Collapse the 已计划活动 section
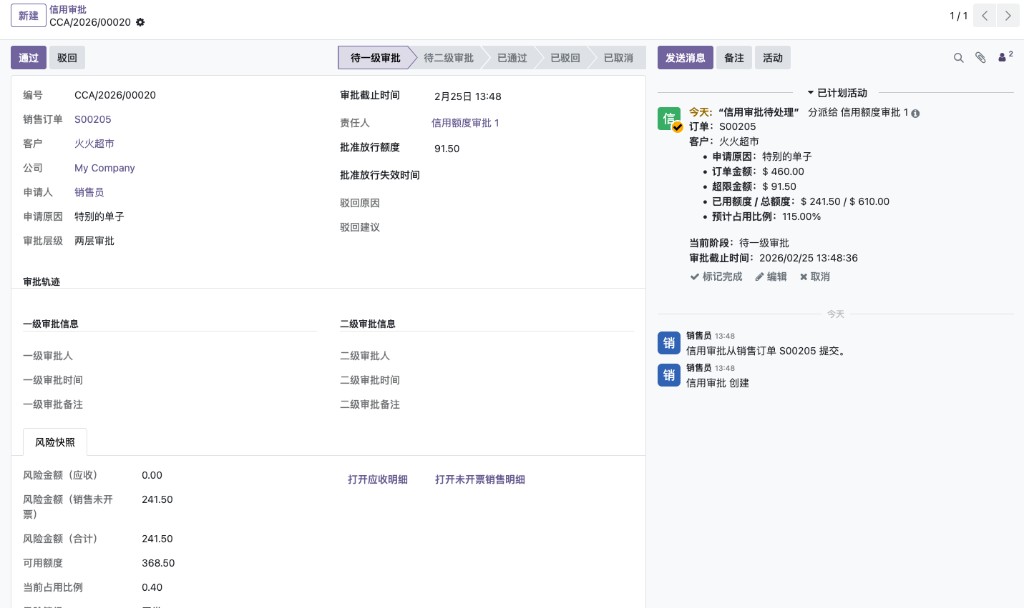 837,93
